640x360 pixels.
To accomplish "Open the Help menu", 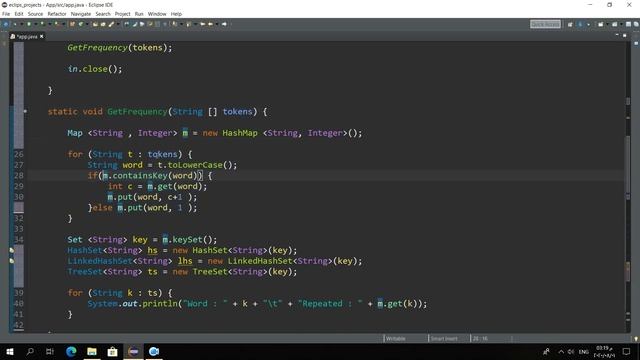I will [176, 14].
